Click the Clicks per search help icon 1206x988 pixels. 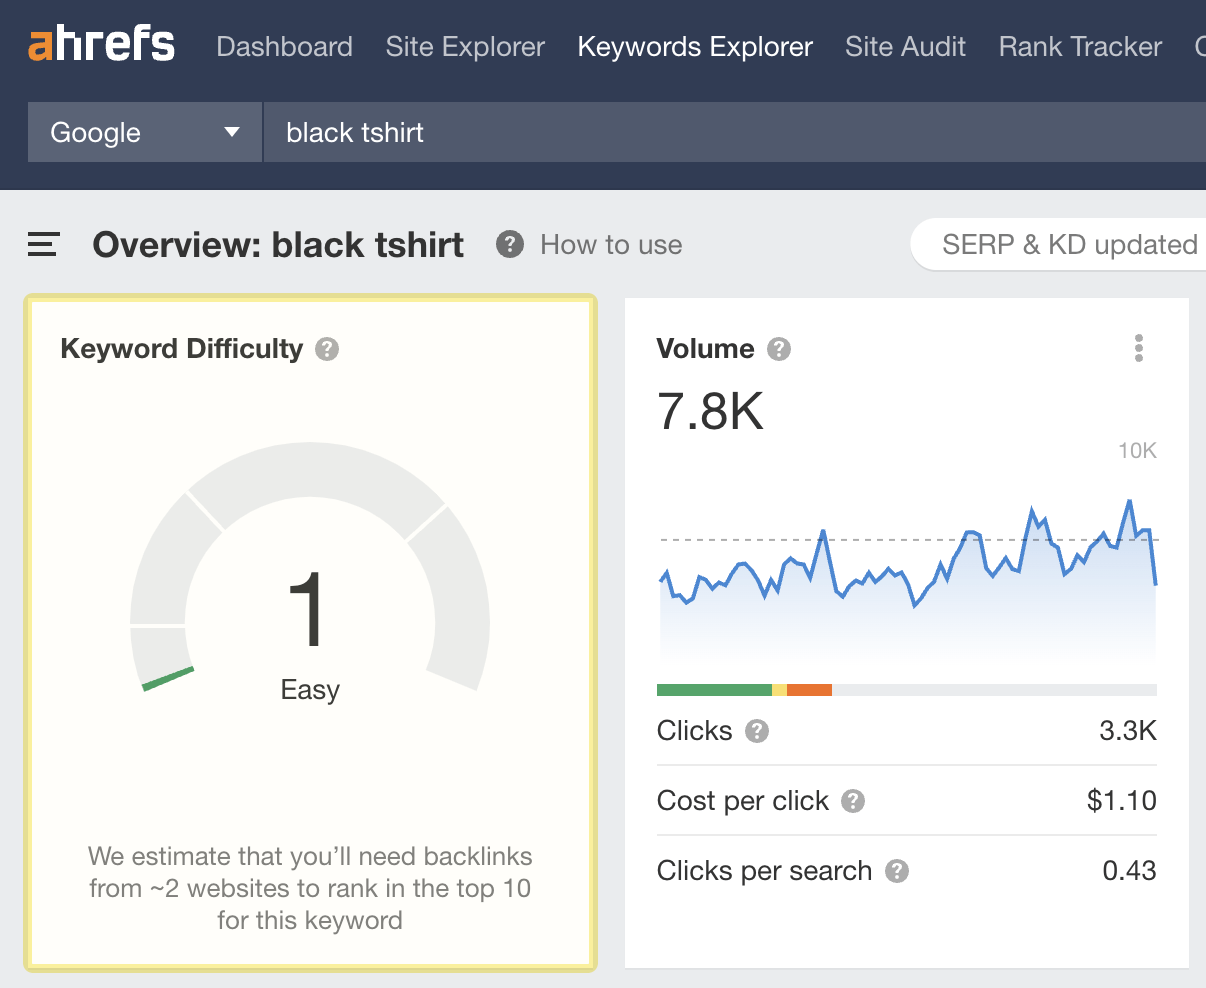[x=897, y=871]
